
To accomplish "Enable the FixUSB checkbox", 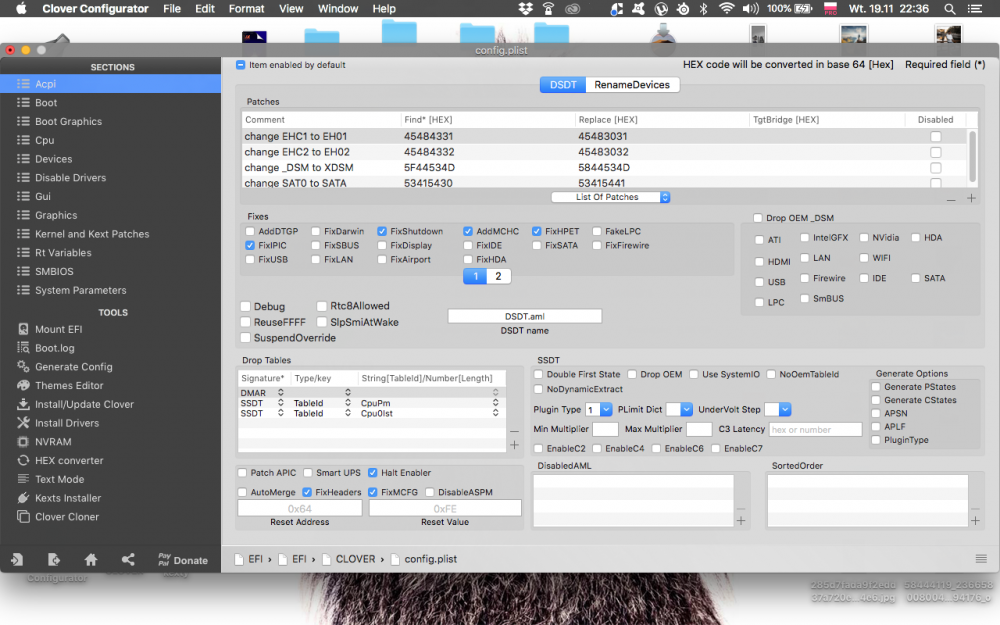I will 250,260.
